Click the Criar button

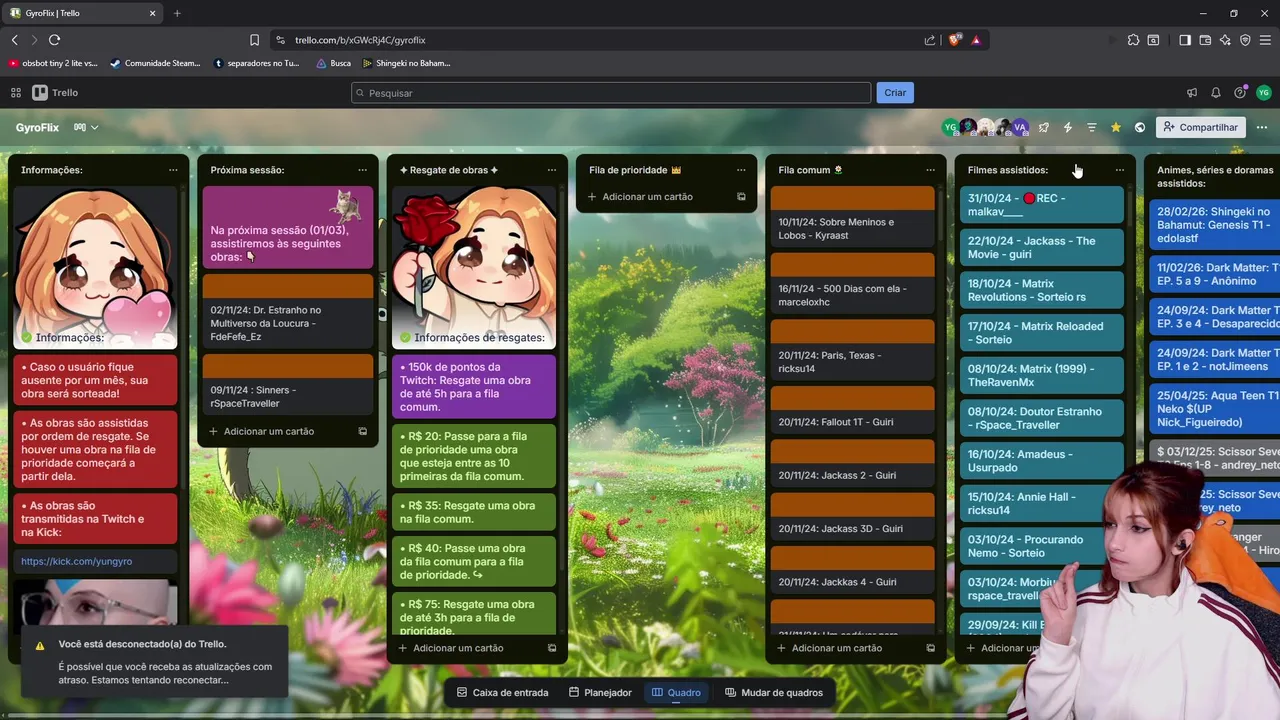pos(895,93)
